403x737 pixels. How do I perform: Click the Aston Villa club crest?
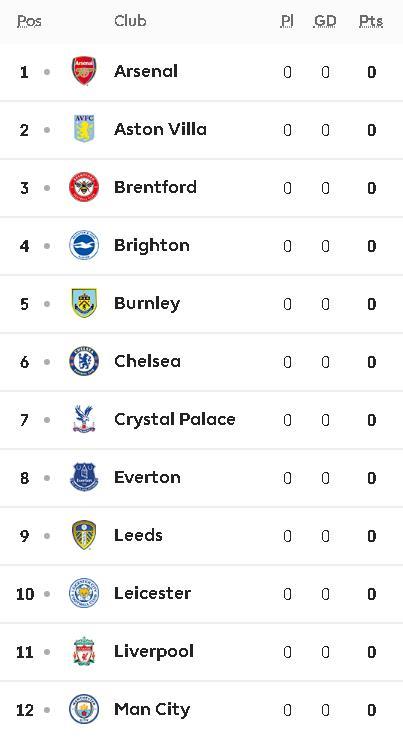pyautogui.click(x=84, y=129)
